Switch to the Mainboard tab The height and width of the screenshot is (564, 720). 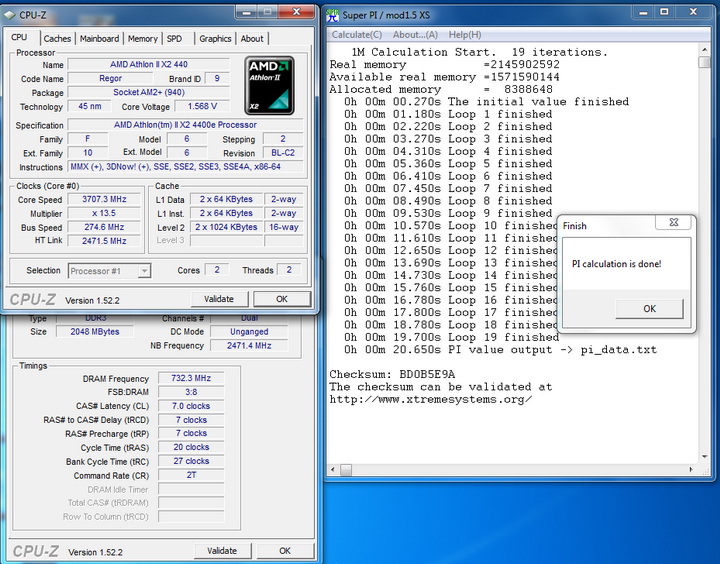point(99,39)
